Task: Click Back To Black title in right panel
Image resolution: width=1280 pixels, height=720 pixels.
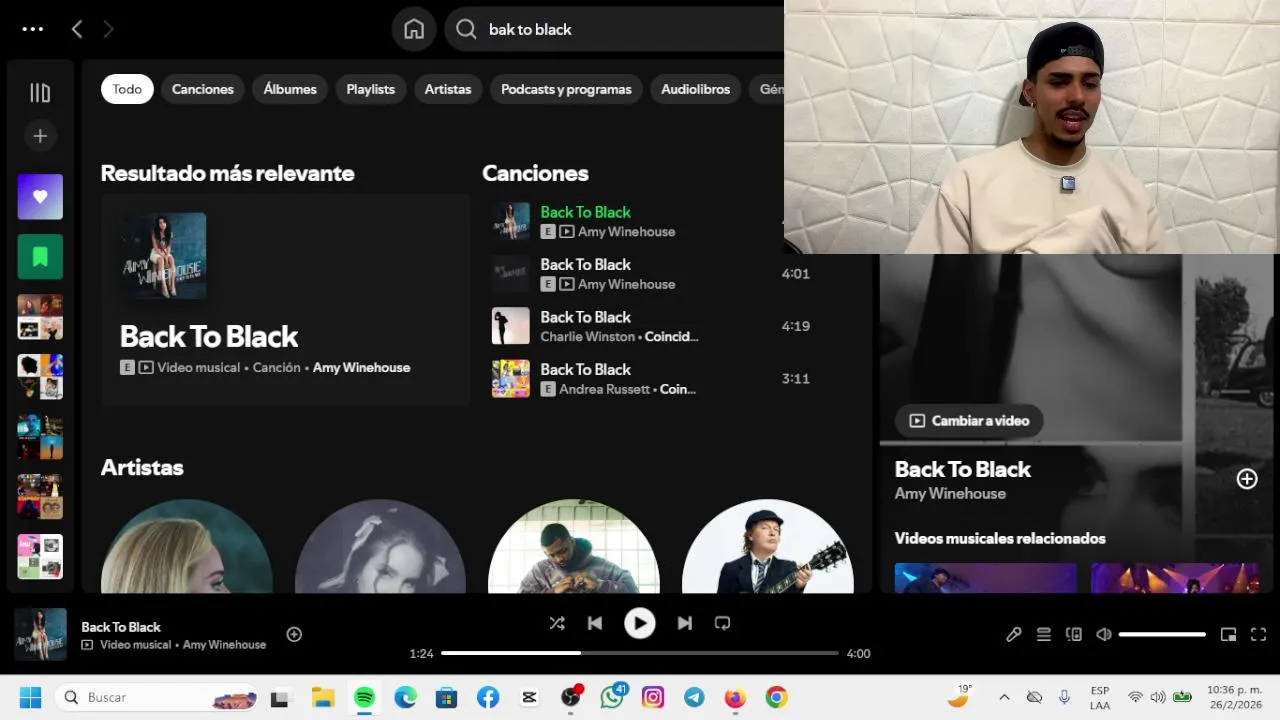Action: tap(962, 469)
